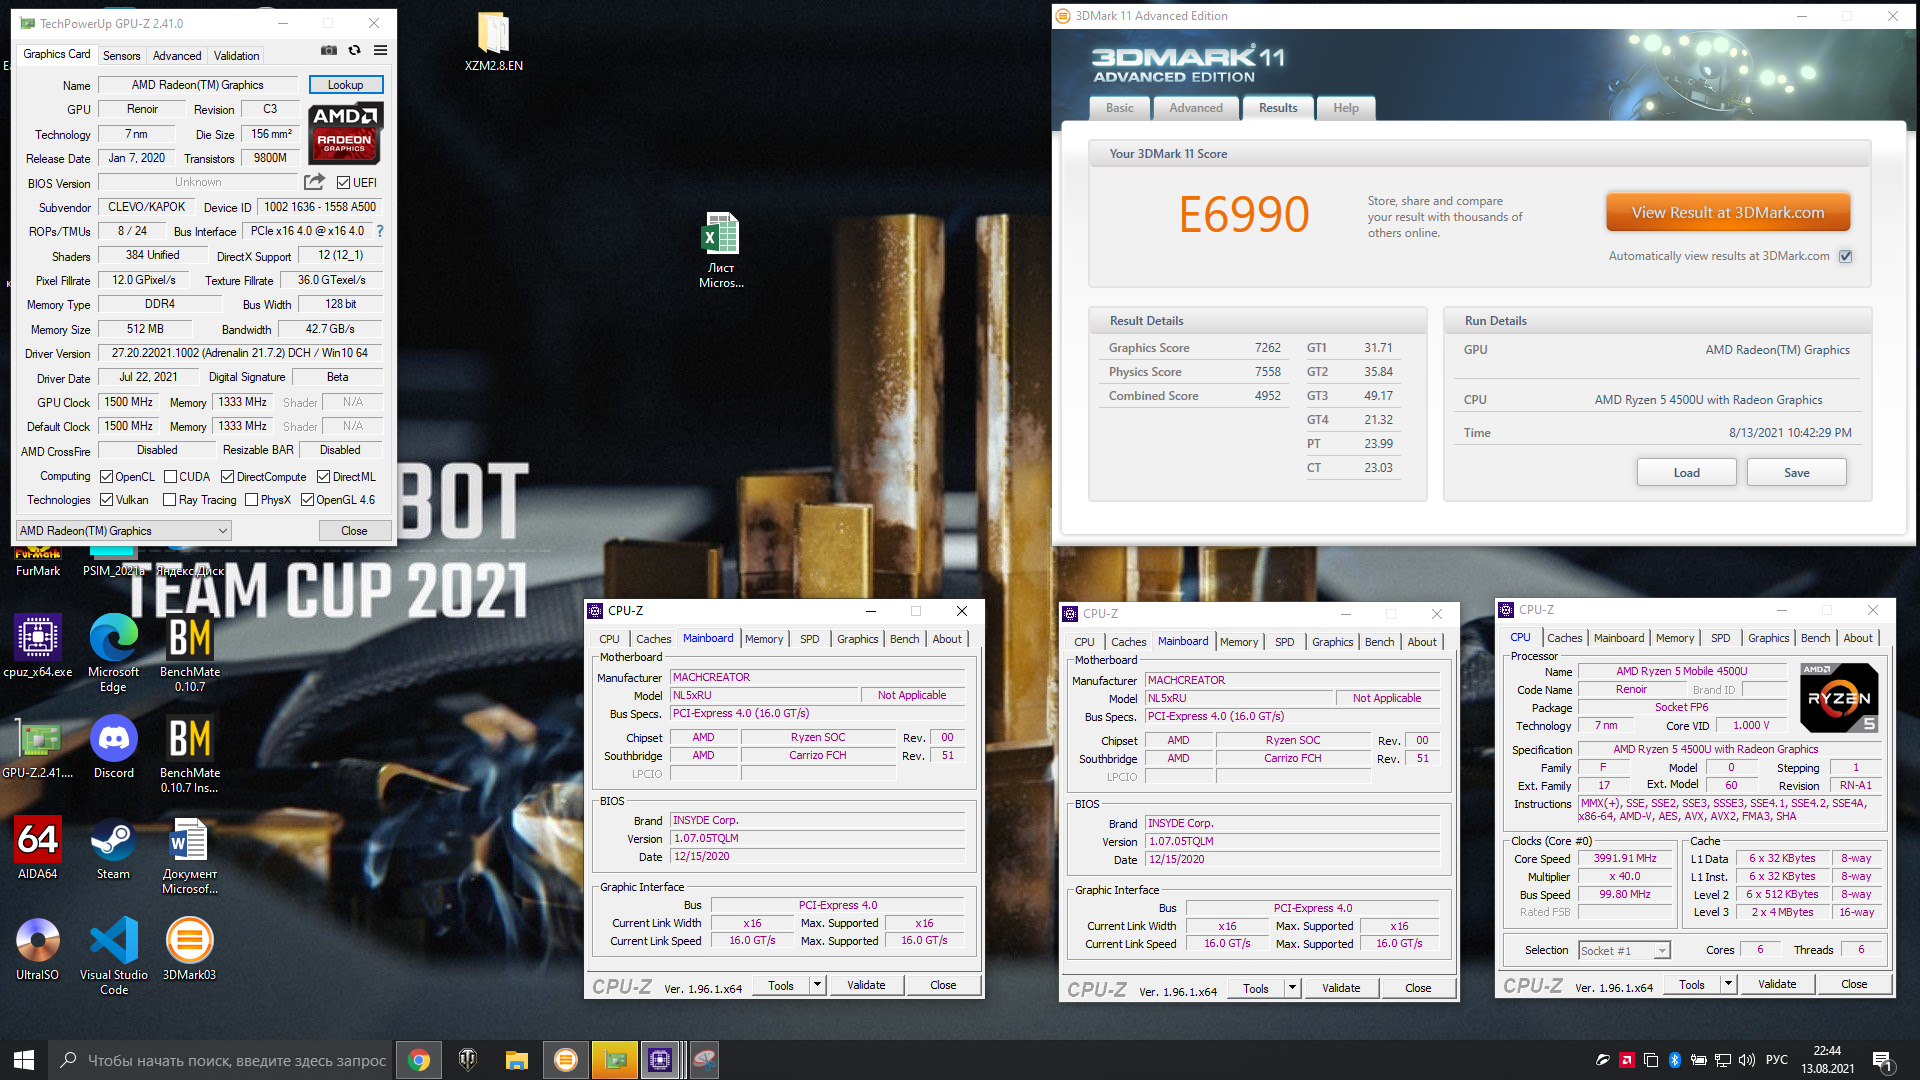
Task: Click the taskbar clock showing 22:44
Action: tap(1827, 1060)
